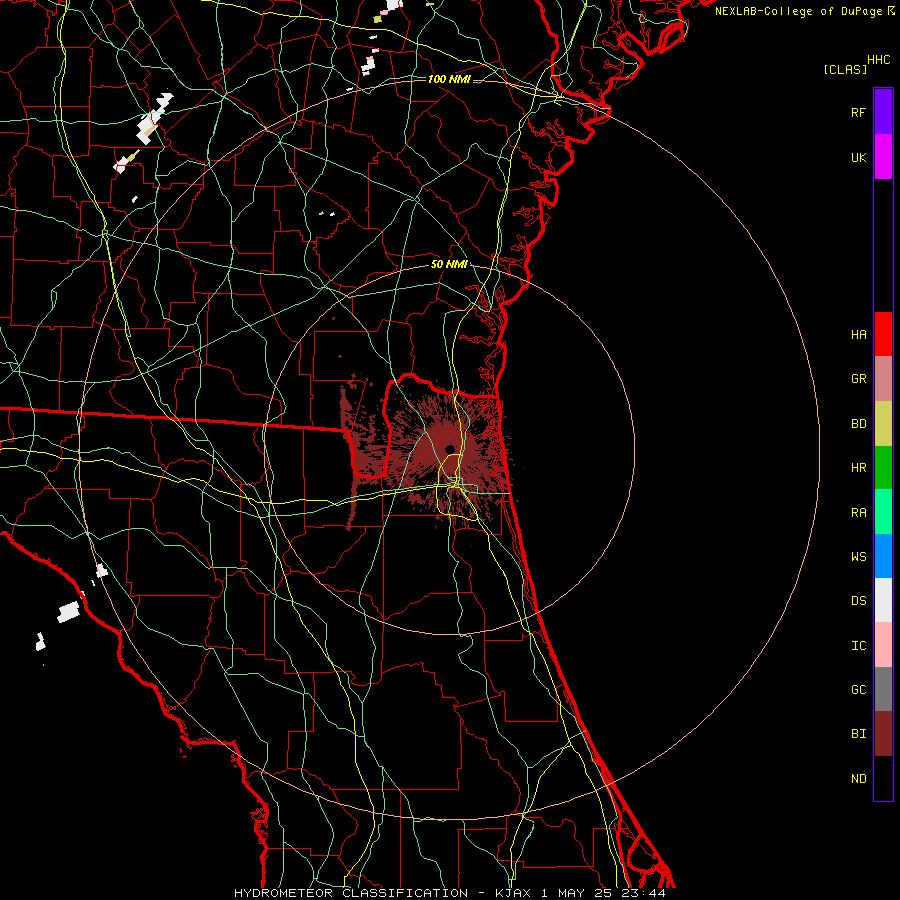Click the IC legend label
Viewport: 900px width, 900px height.
pyautogui.click(x=858, y=646)
